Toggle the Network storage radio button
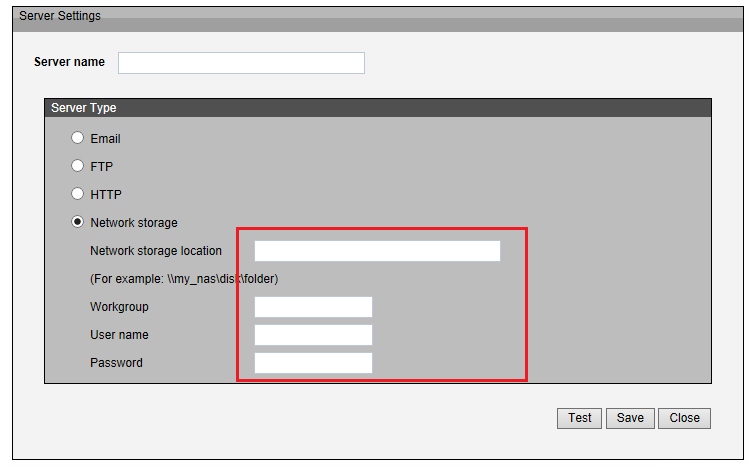Screen dimensions: 755x474 (x=77, y=222)
